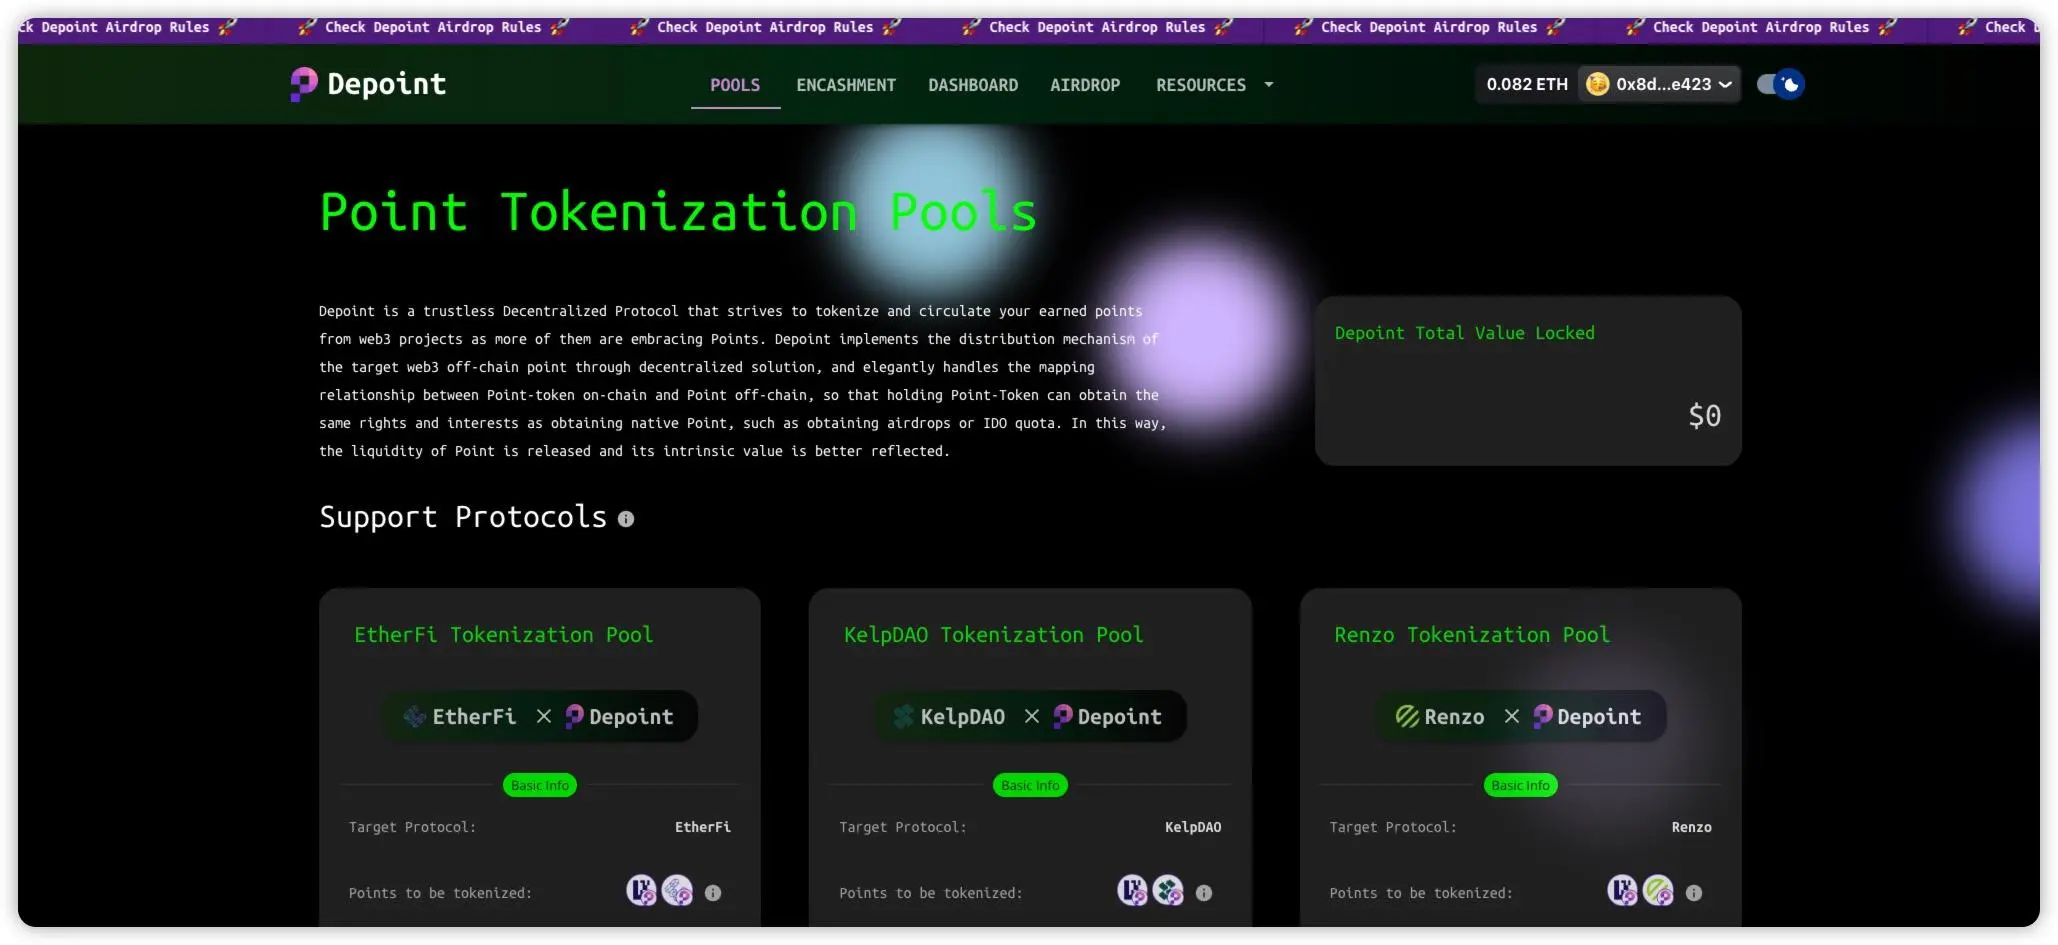Click Points to be tokenized label in Renzo card
The image size is (2058, 945).
point(1421,893)
